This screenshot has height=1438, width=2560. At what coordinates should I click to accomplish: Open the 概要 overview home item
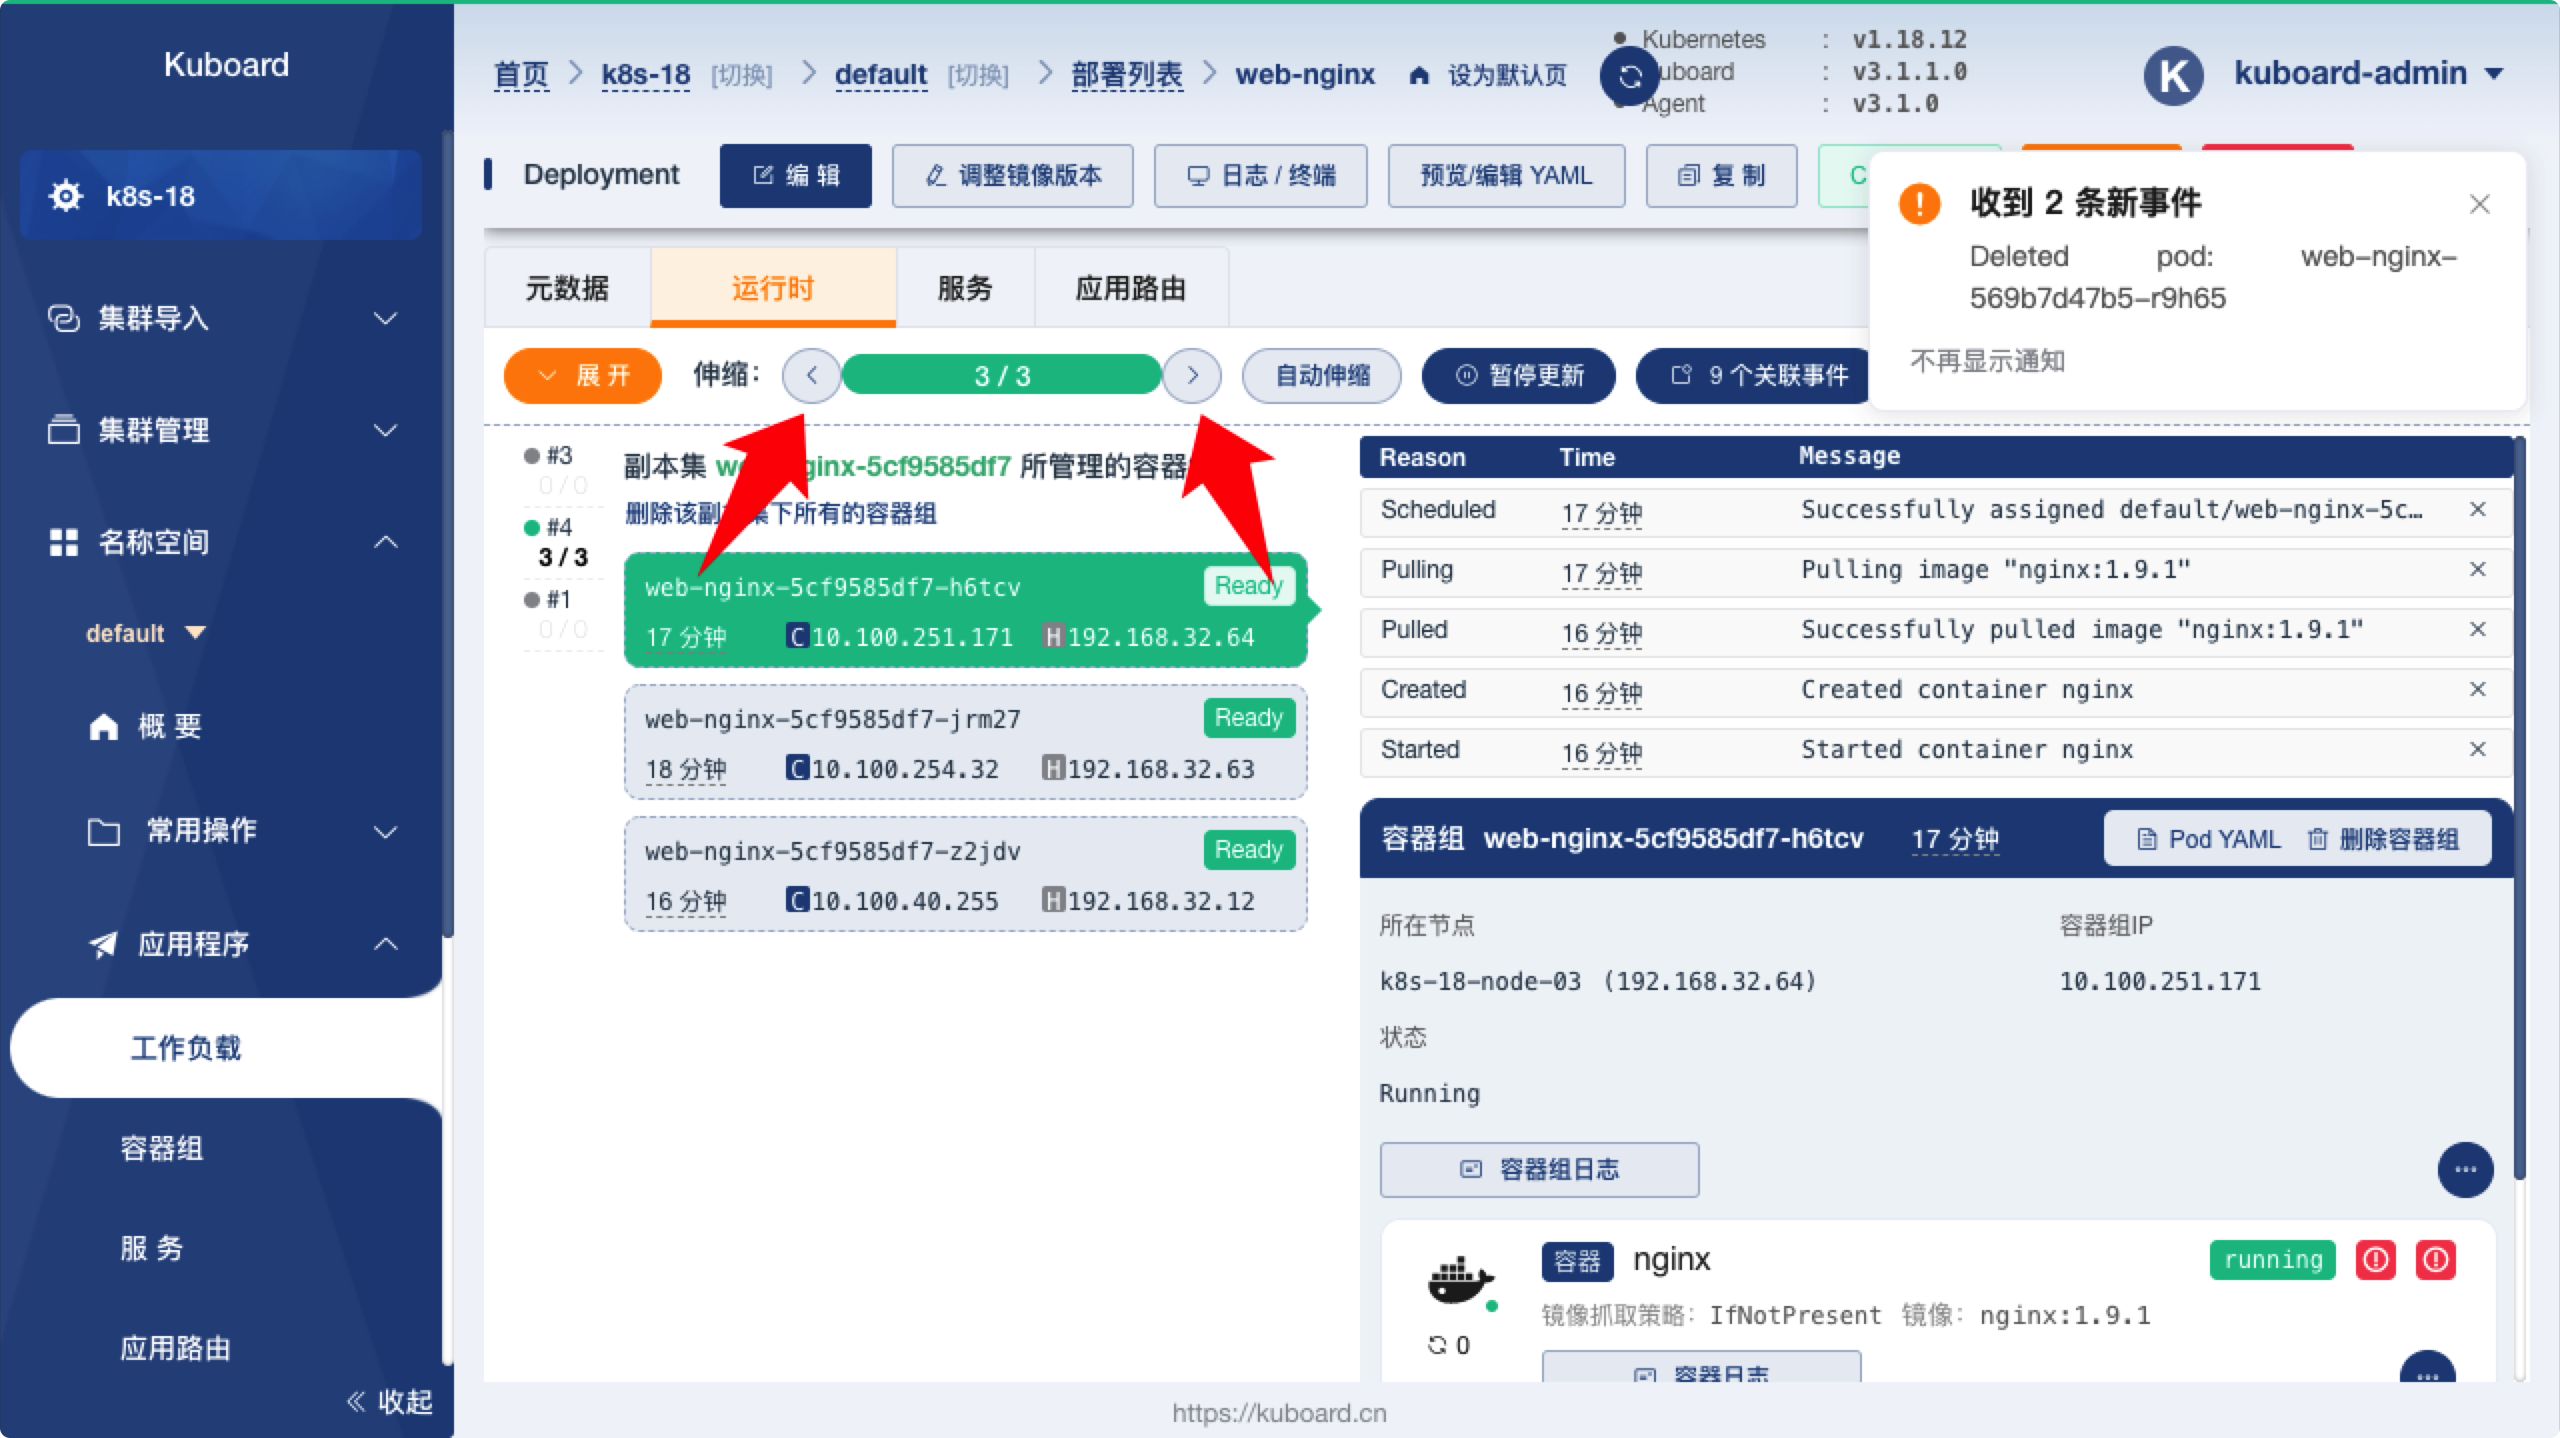pyautogui.click(x=146, y=726)
